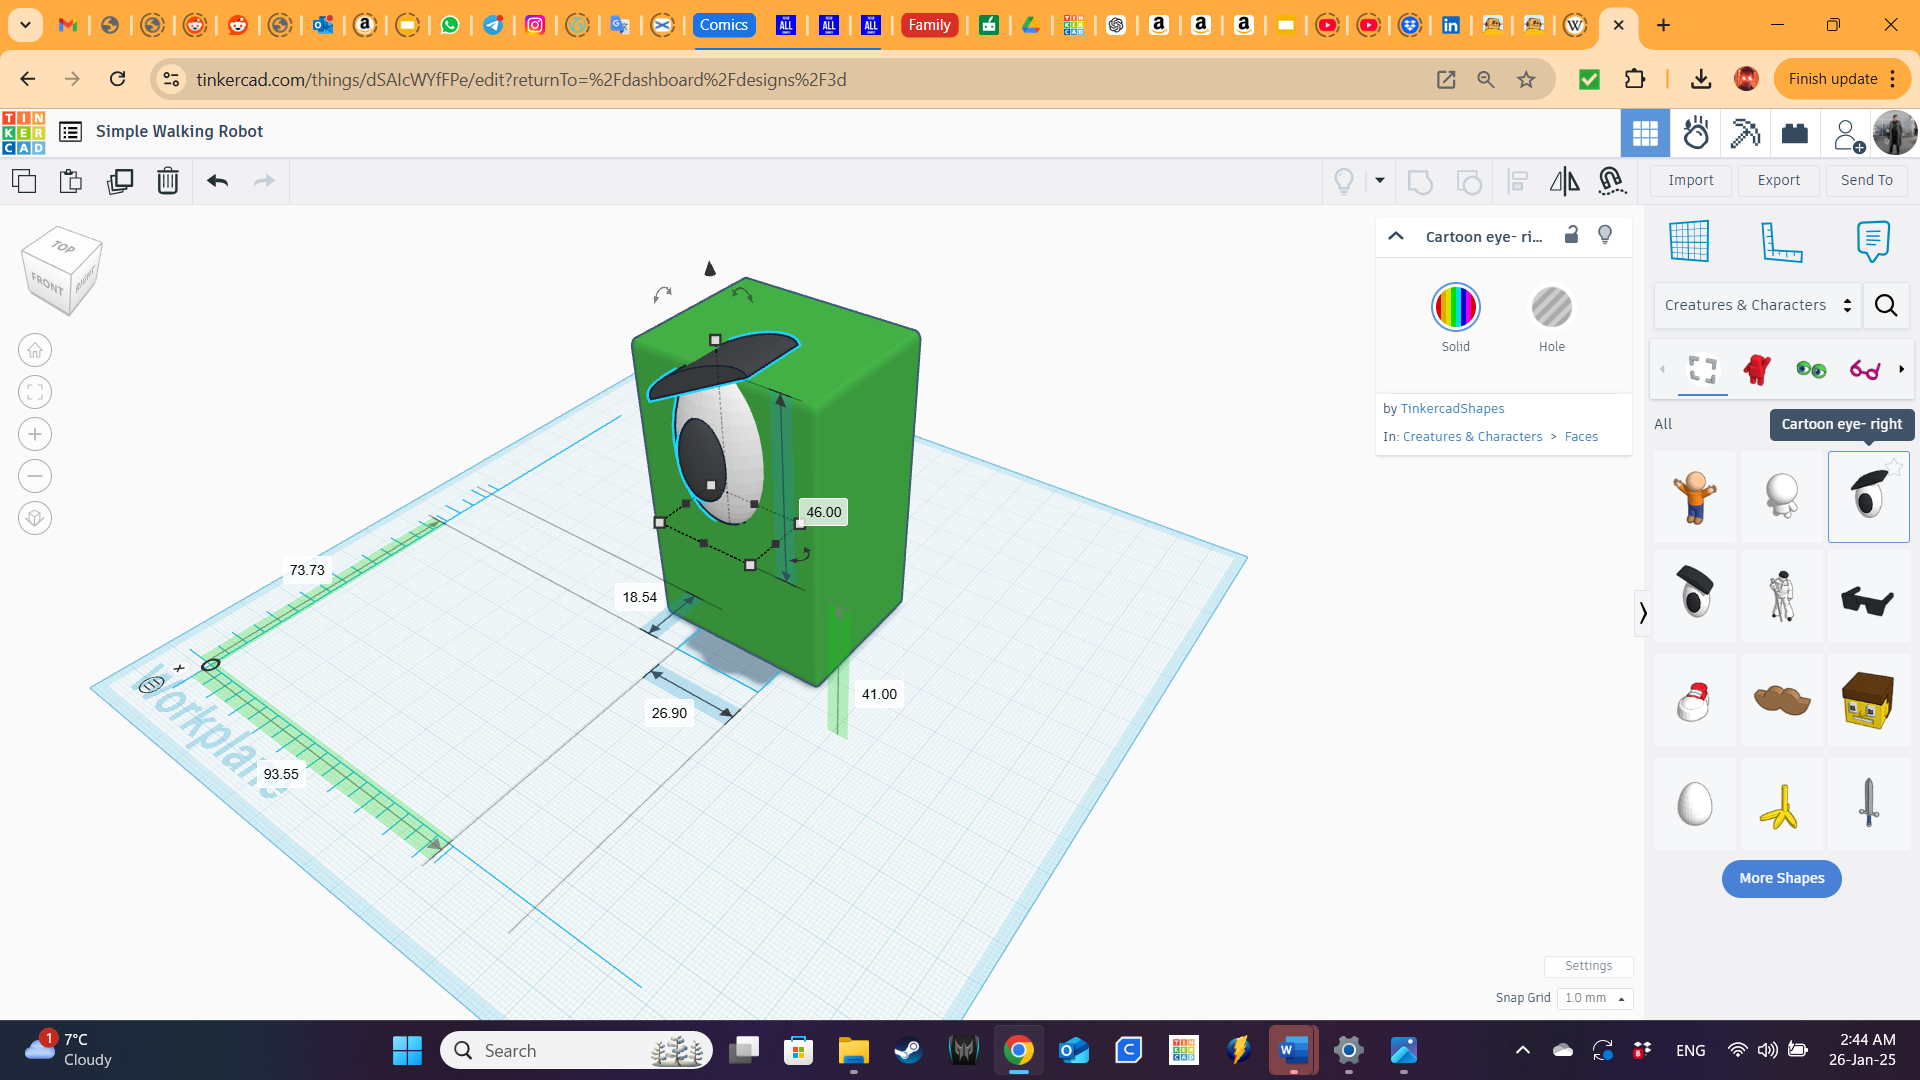Activate the Mirror tool
This screenshot has width=1920, height=1080.
tap(1563, 181)
